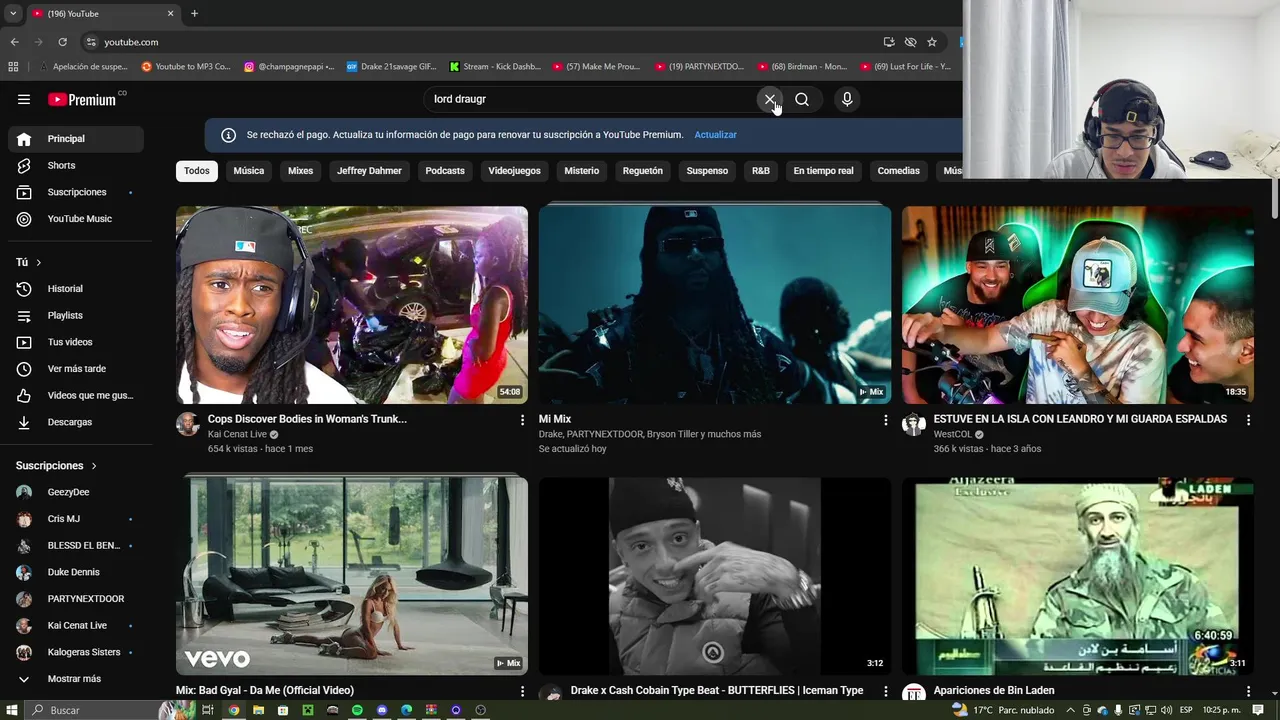Viewport: 1280px width, 720px height.
Task: Open options menu for 'Mi Mix'
Action: click(885, 420)
